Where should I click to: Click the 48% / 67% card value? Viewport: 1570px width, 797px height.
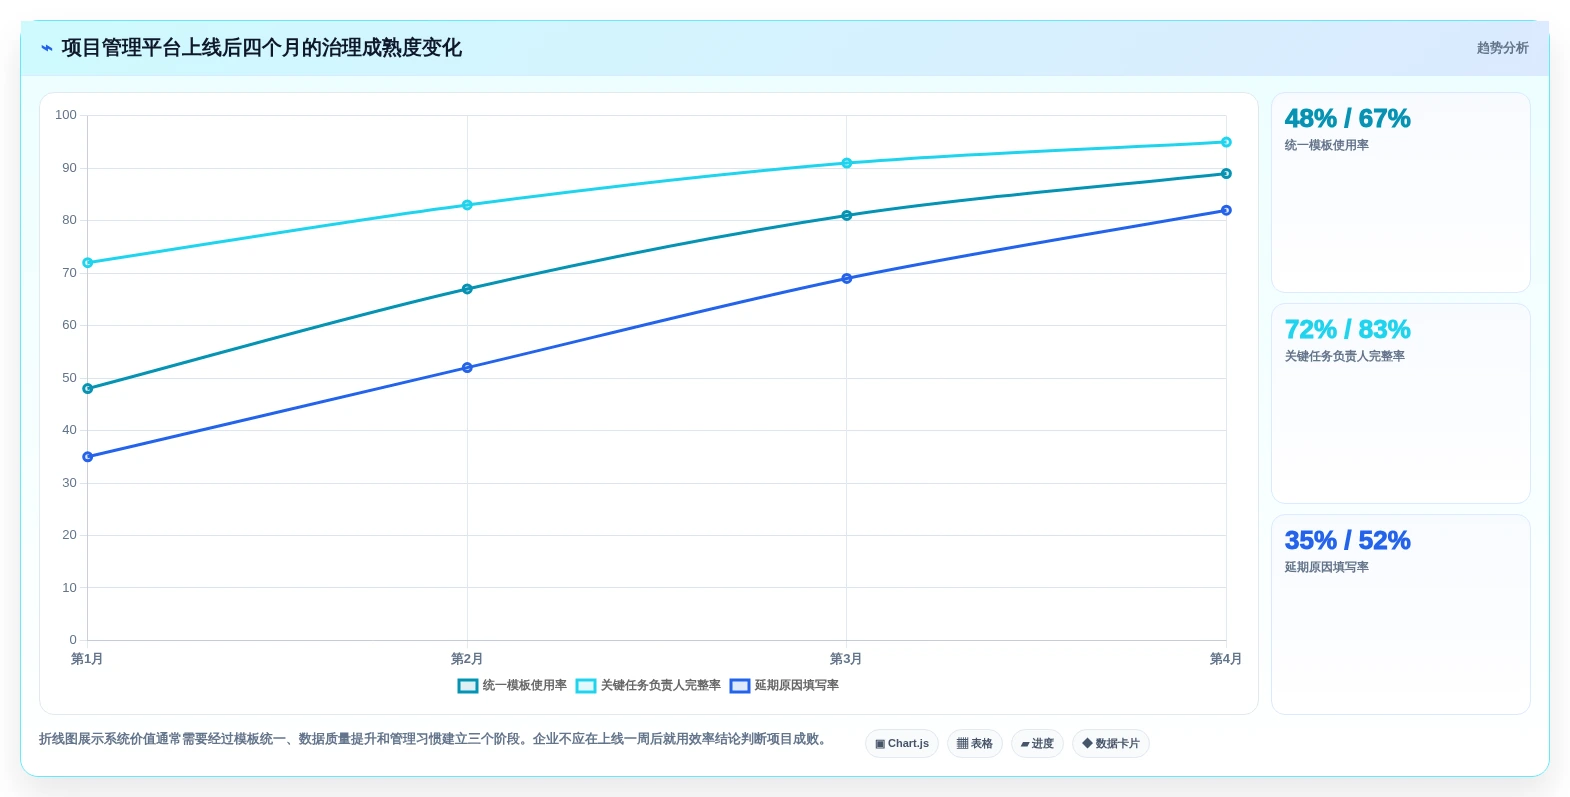coord(1347,119)
